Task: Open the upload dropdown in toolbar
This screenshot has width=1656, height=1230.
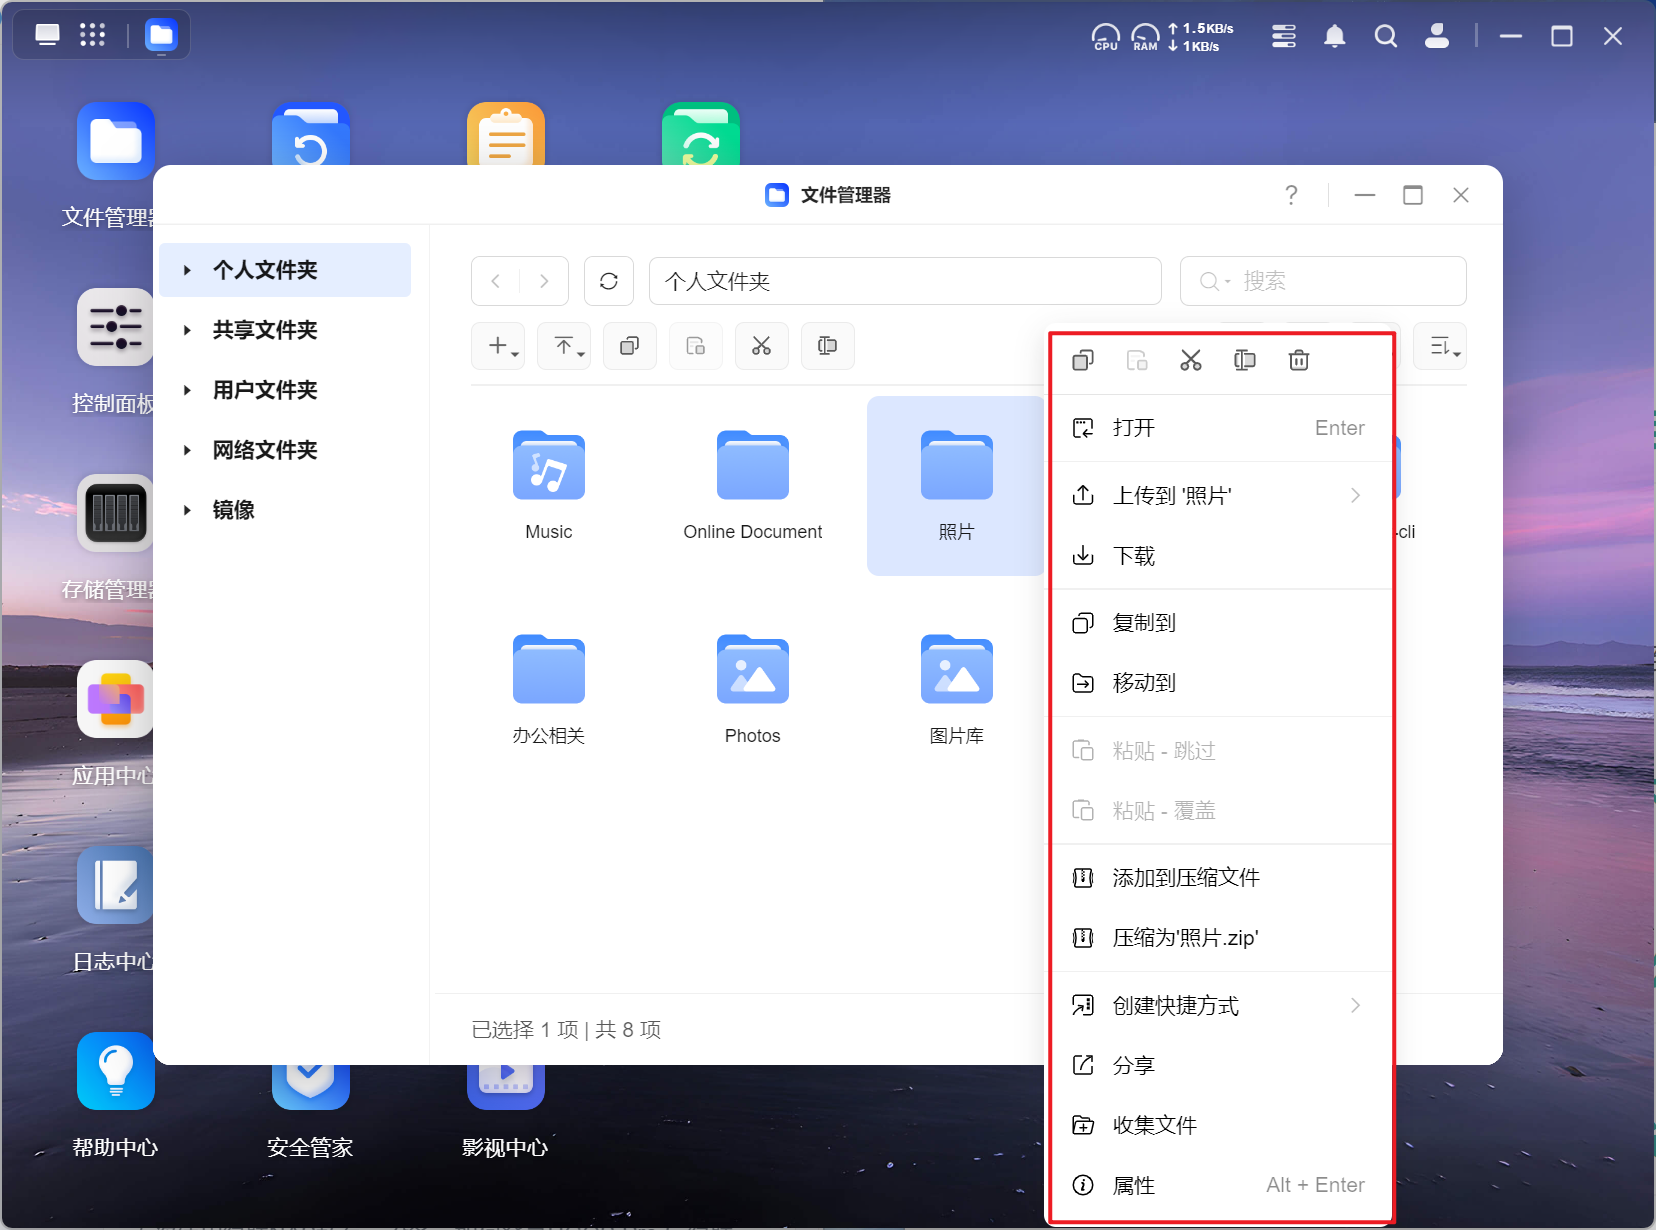Action: (x=564, y=346)
